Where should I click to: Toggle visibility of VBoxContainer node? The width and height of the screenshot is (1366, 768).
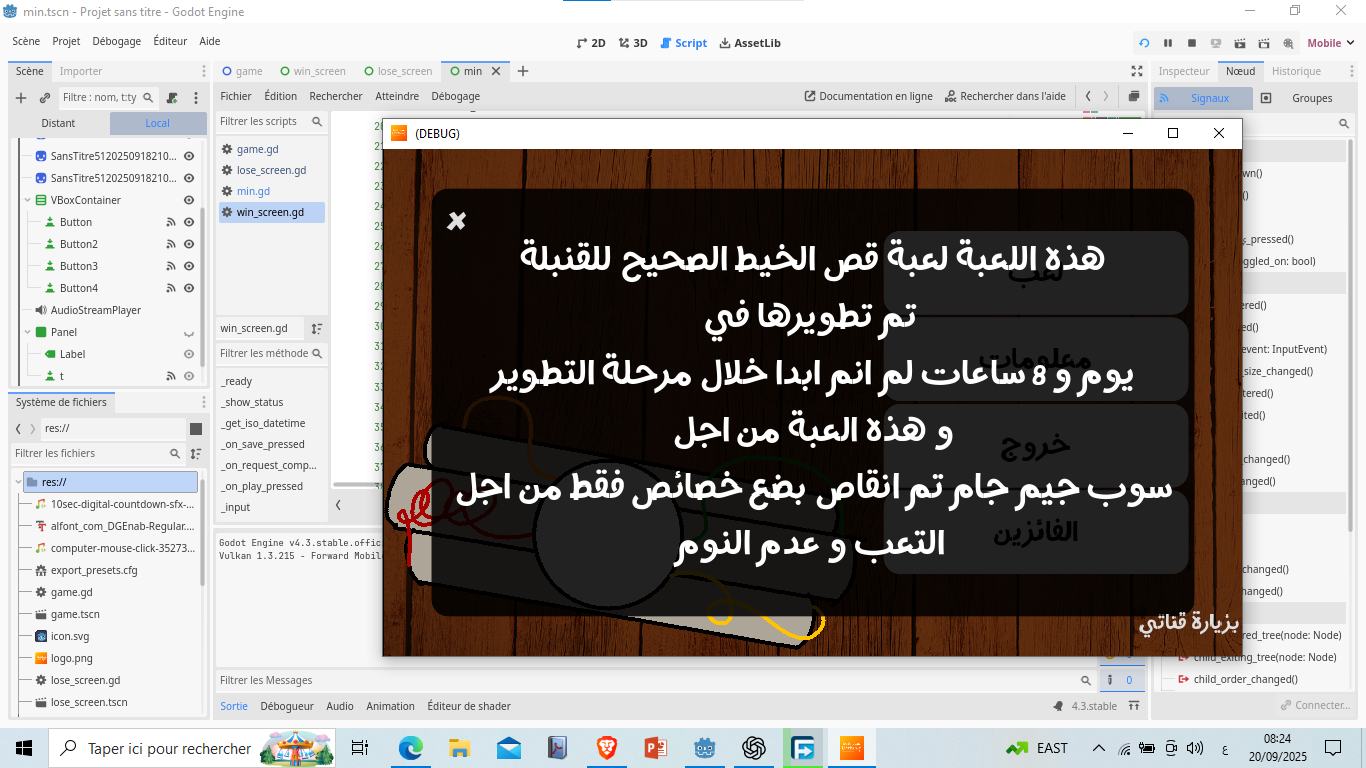[x=189, y=200]
